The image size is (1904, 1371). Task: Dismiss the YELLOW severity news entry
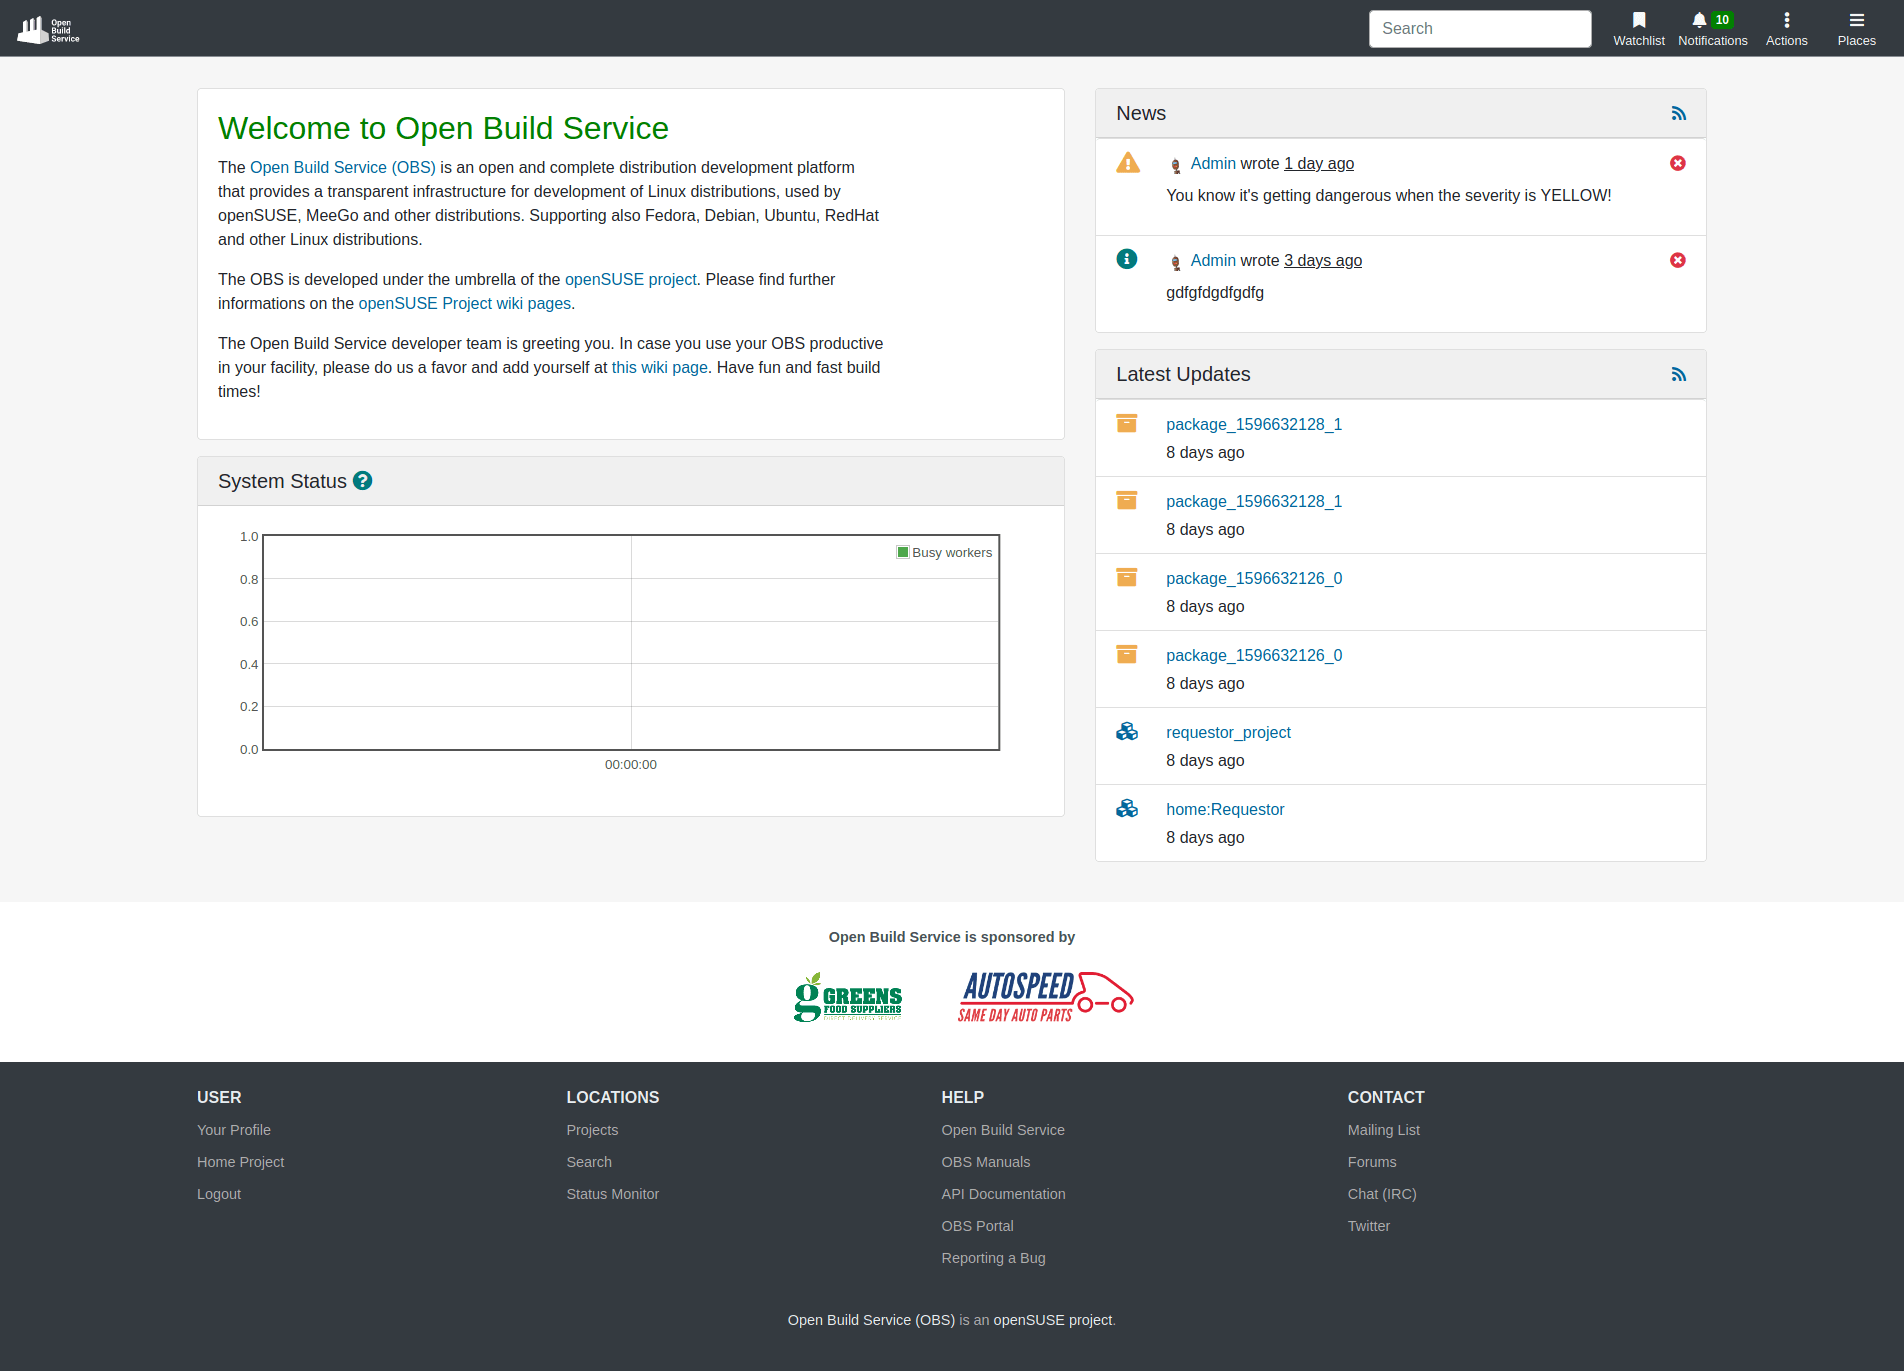tap(1677, 163)
